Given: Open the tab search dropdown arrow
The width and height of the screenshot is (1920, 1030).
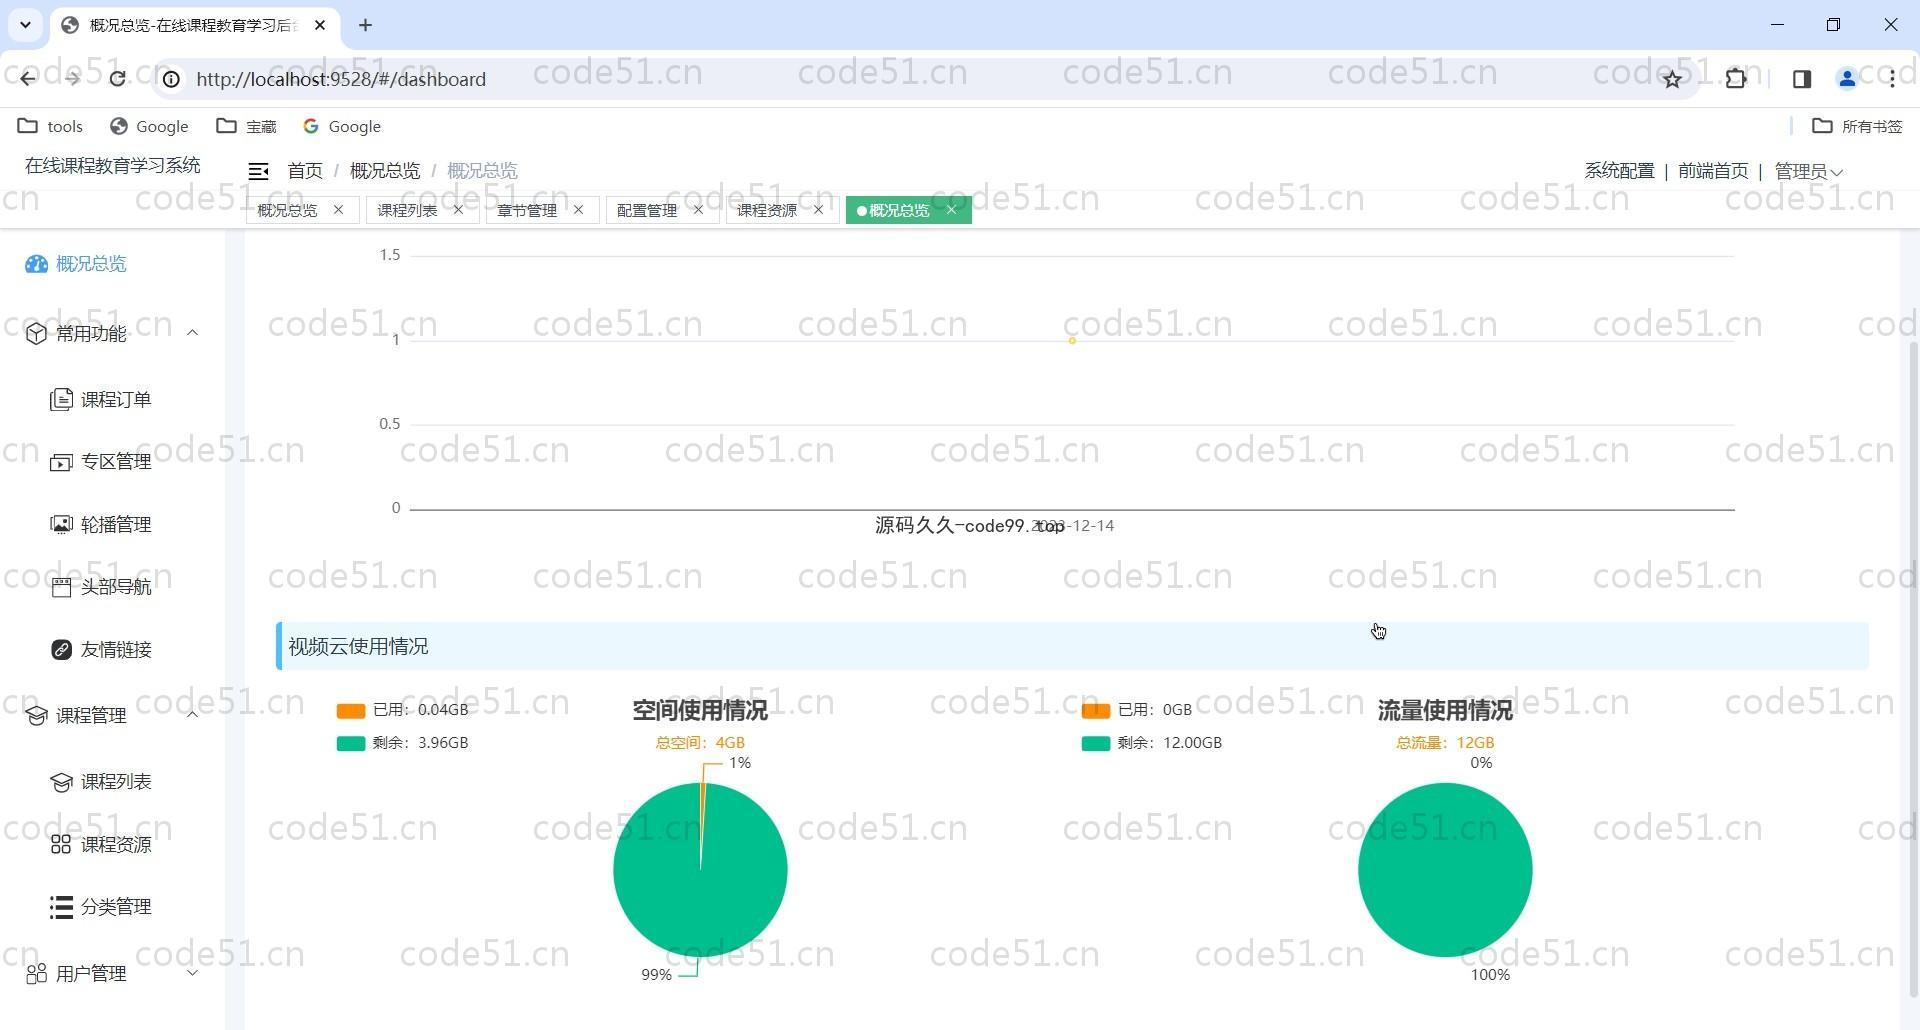Looking at the screenshot, I should pos(25,25).
